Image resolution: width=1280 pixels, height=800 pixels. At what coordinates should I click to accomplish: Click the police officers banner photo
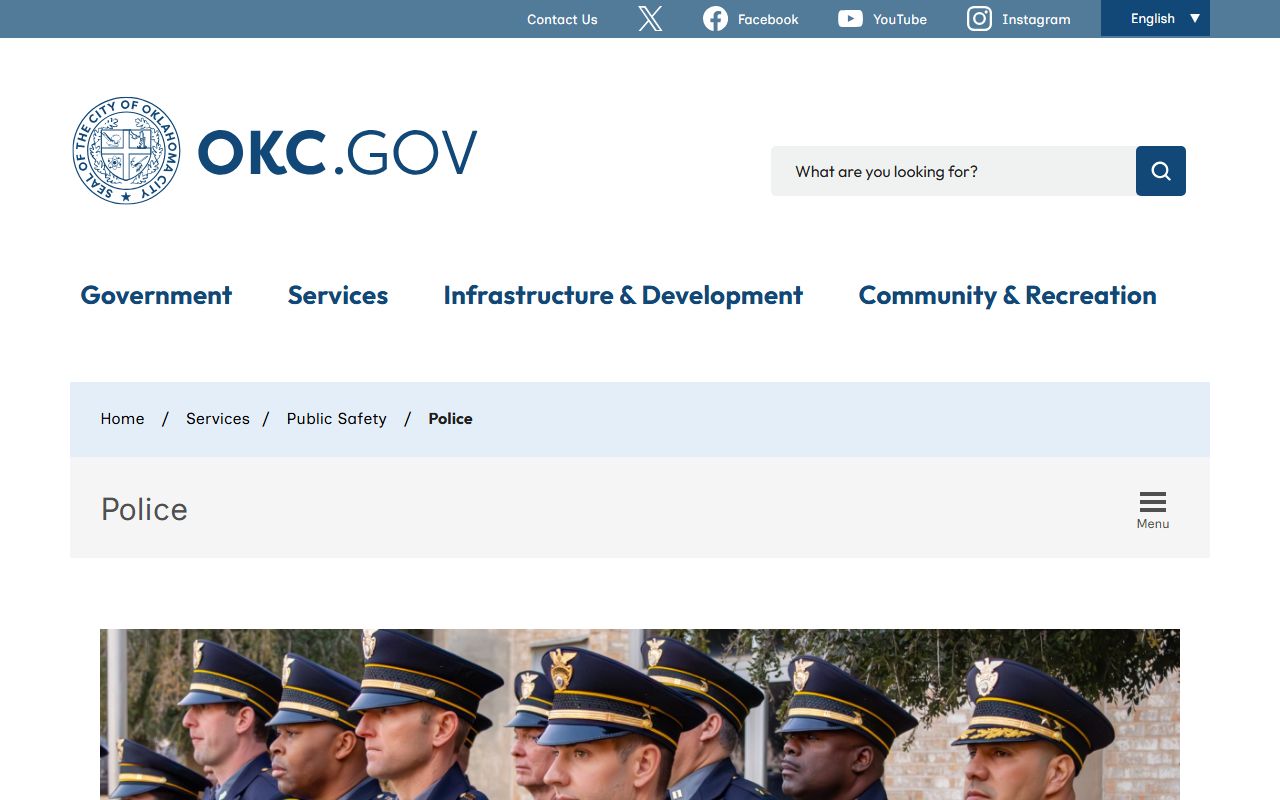pyautogui.click(x=640, y=714)
